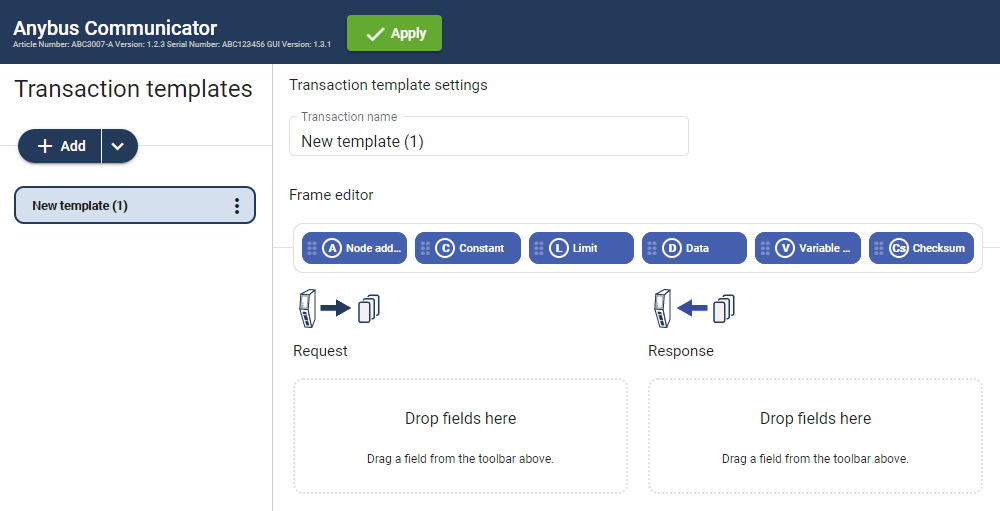Click the drag handle of Limit chip
Image resolution: width=1000 pixels, height=511 pixels.
click(x=539, y=248)
